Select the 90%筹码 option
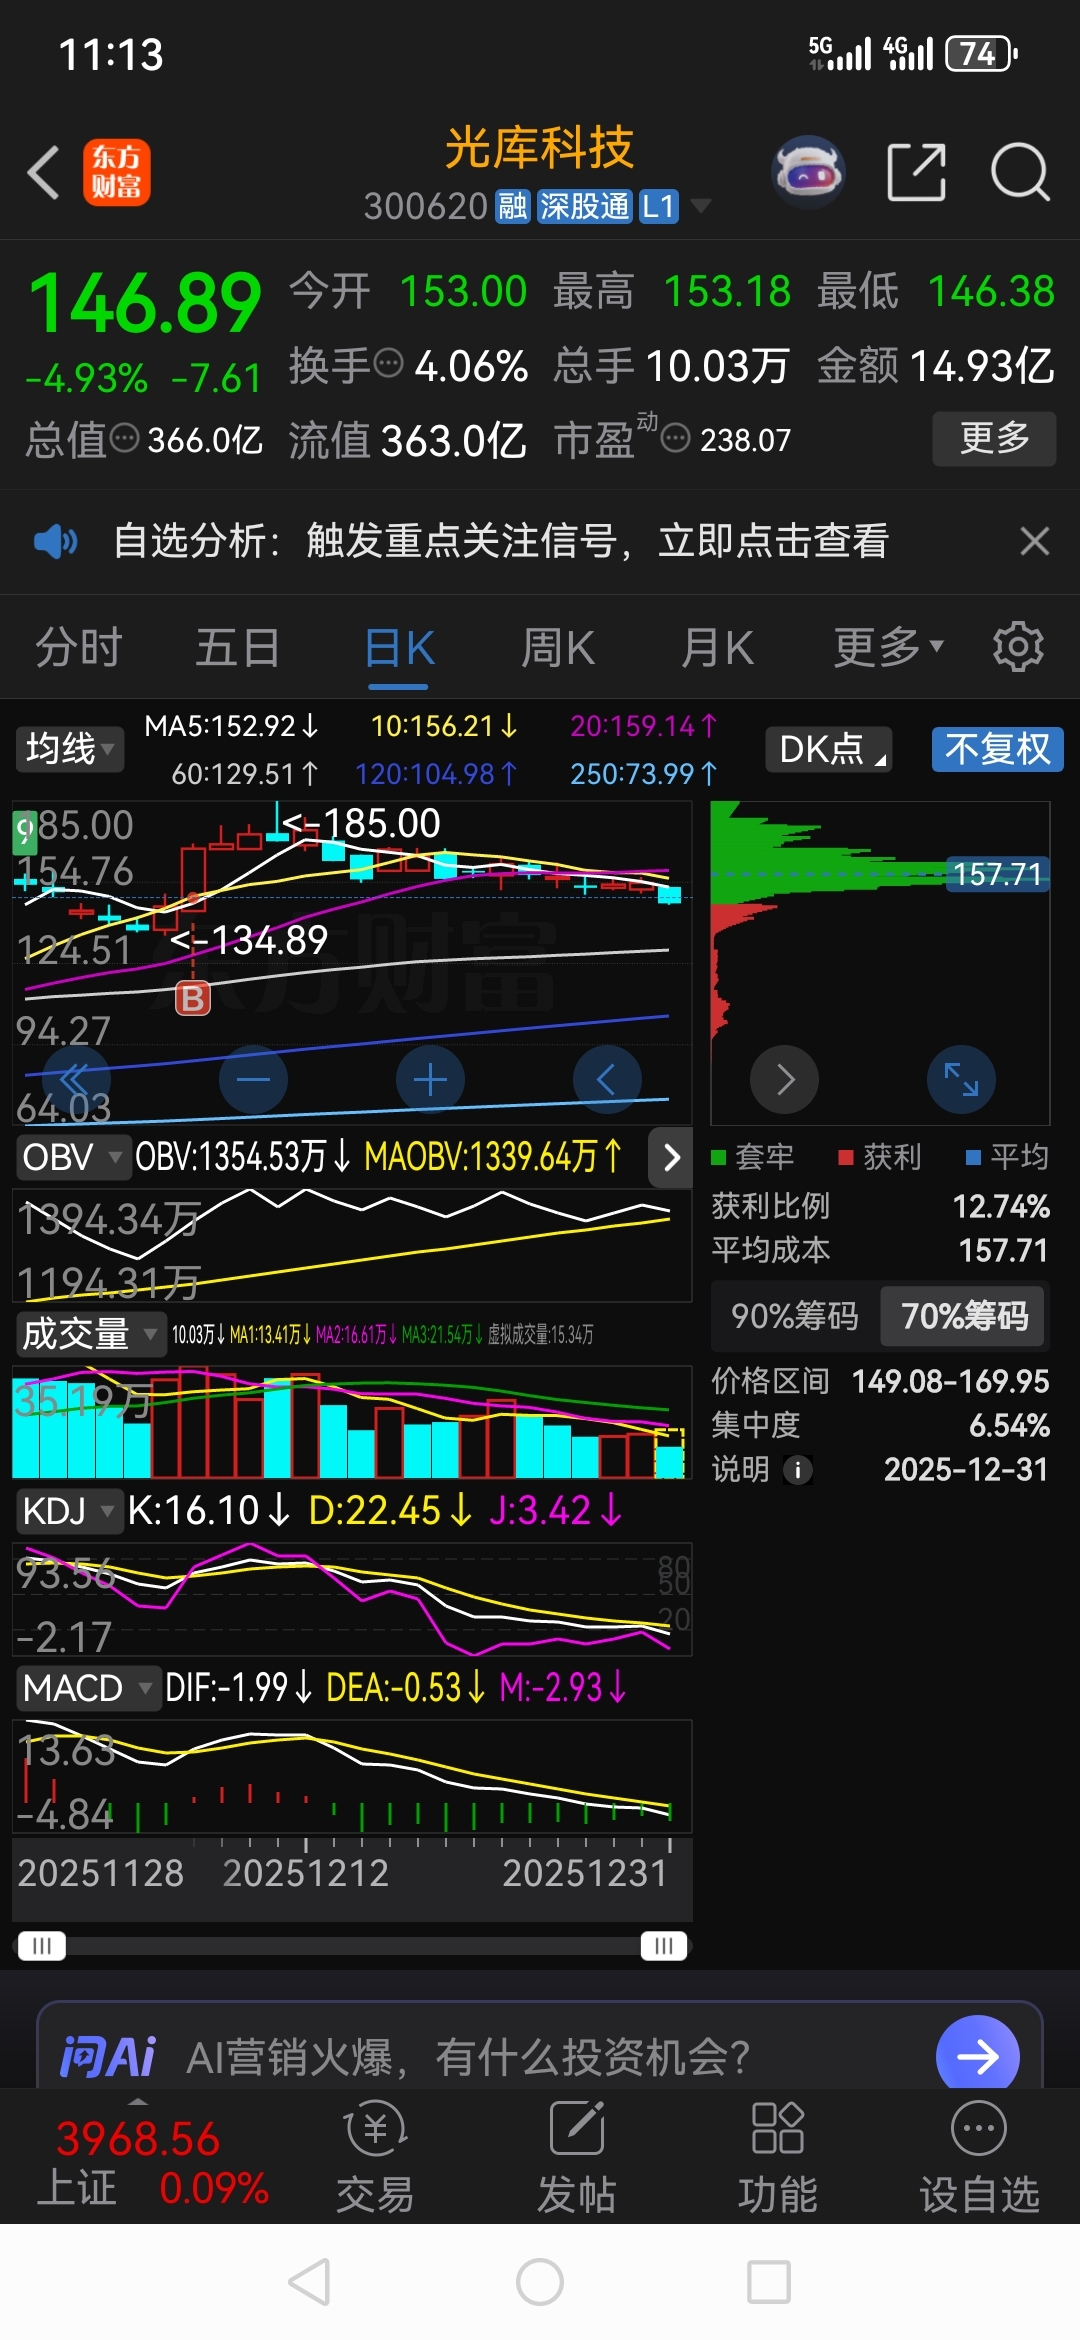1080x2340 pixels. point(795,1316)
